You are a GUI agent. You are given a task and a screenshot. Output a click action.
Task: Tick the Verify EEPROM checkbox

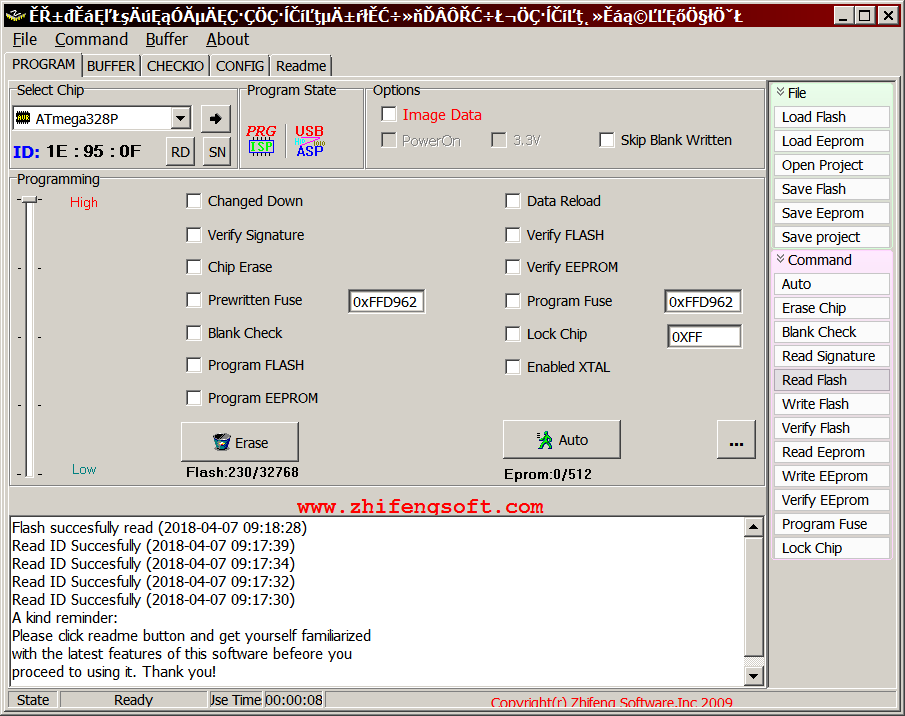513,267
